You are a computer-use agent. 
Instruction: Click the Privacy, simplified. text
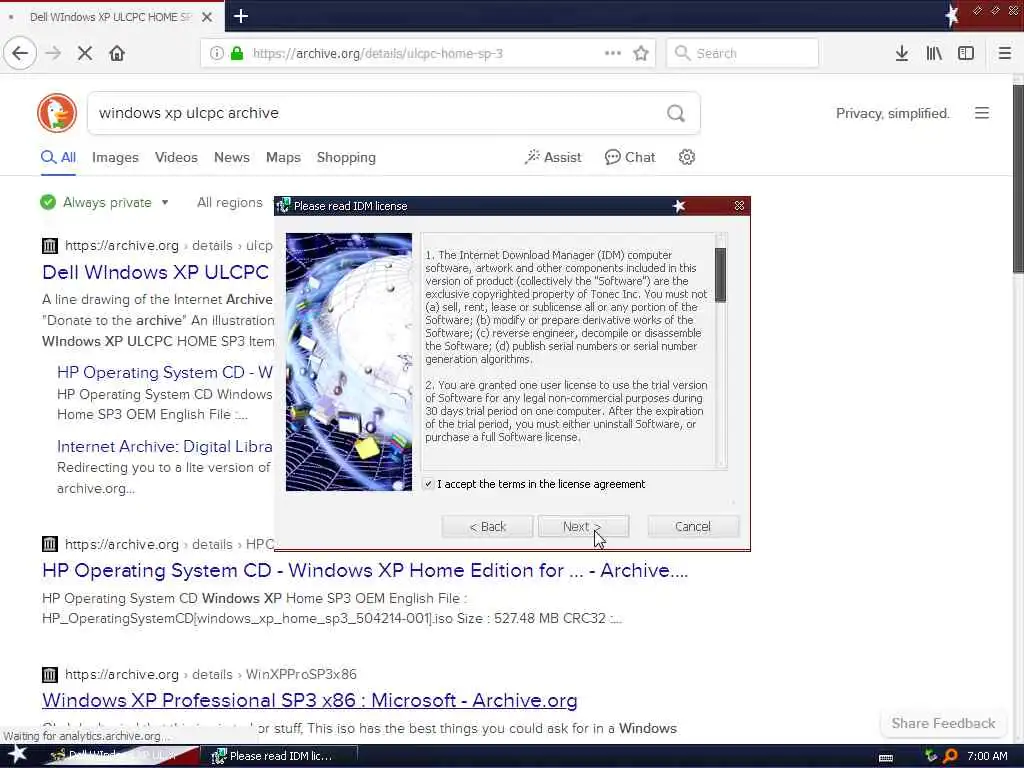tap(892, 113)
